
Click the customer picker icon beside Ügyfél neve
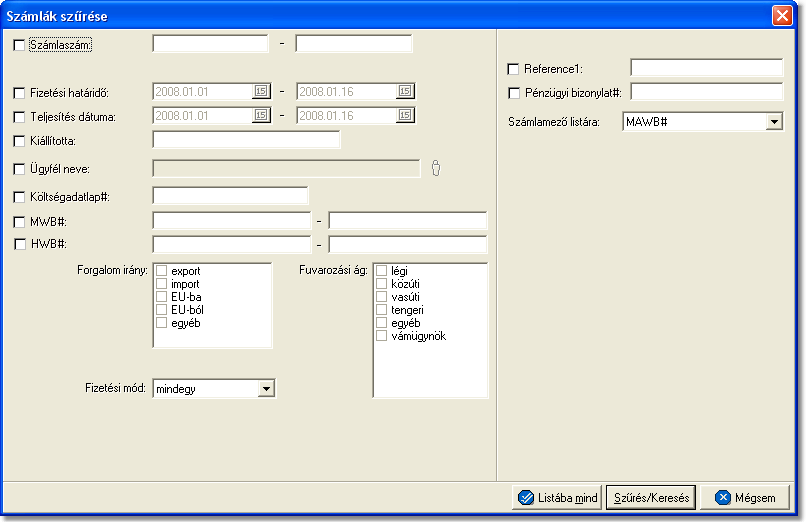click(x=436, y=168)
